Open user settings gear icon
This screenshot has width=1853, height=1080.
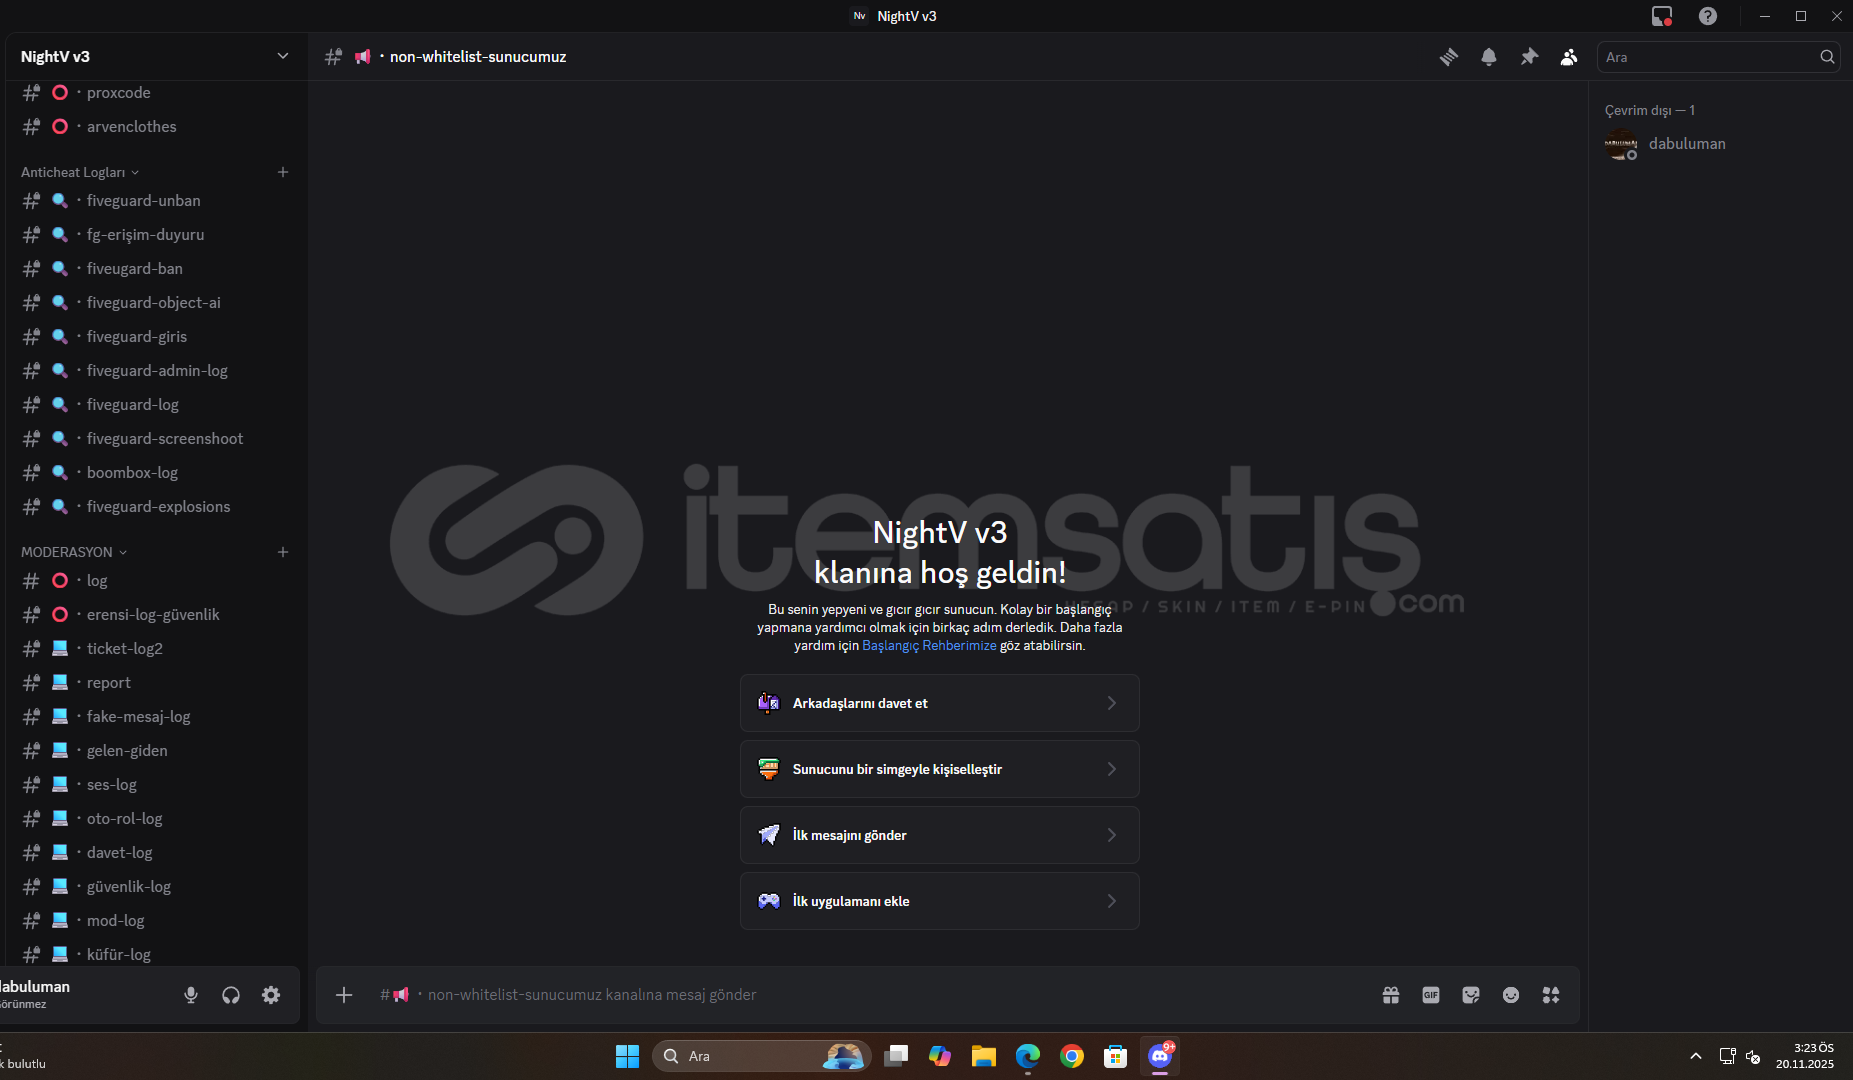point(271,995)
